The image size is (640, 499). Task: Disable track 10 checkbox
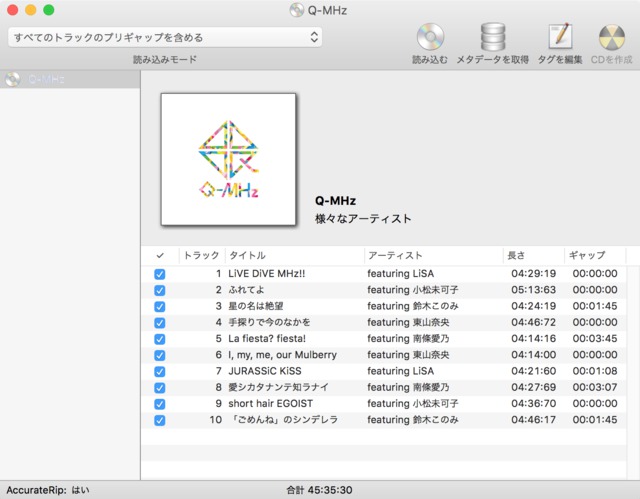point(160,420)
